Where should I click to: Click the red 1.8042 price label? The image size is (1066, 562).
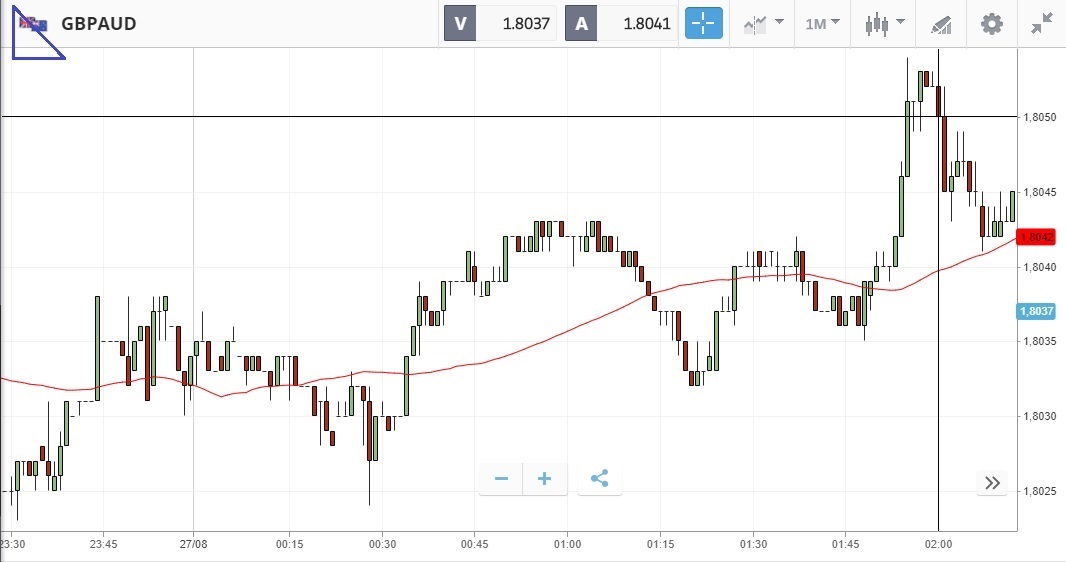pyautogui.click(x=1035, y=237)
